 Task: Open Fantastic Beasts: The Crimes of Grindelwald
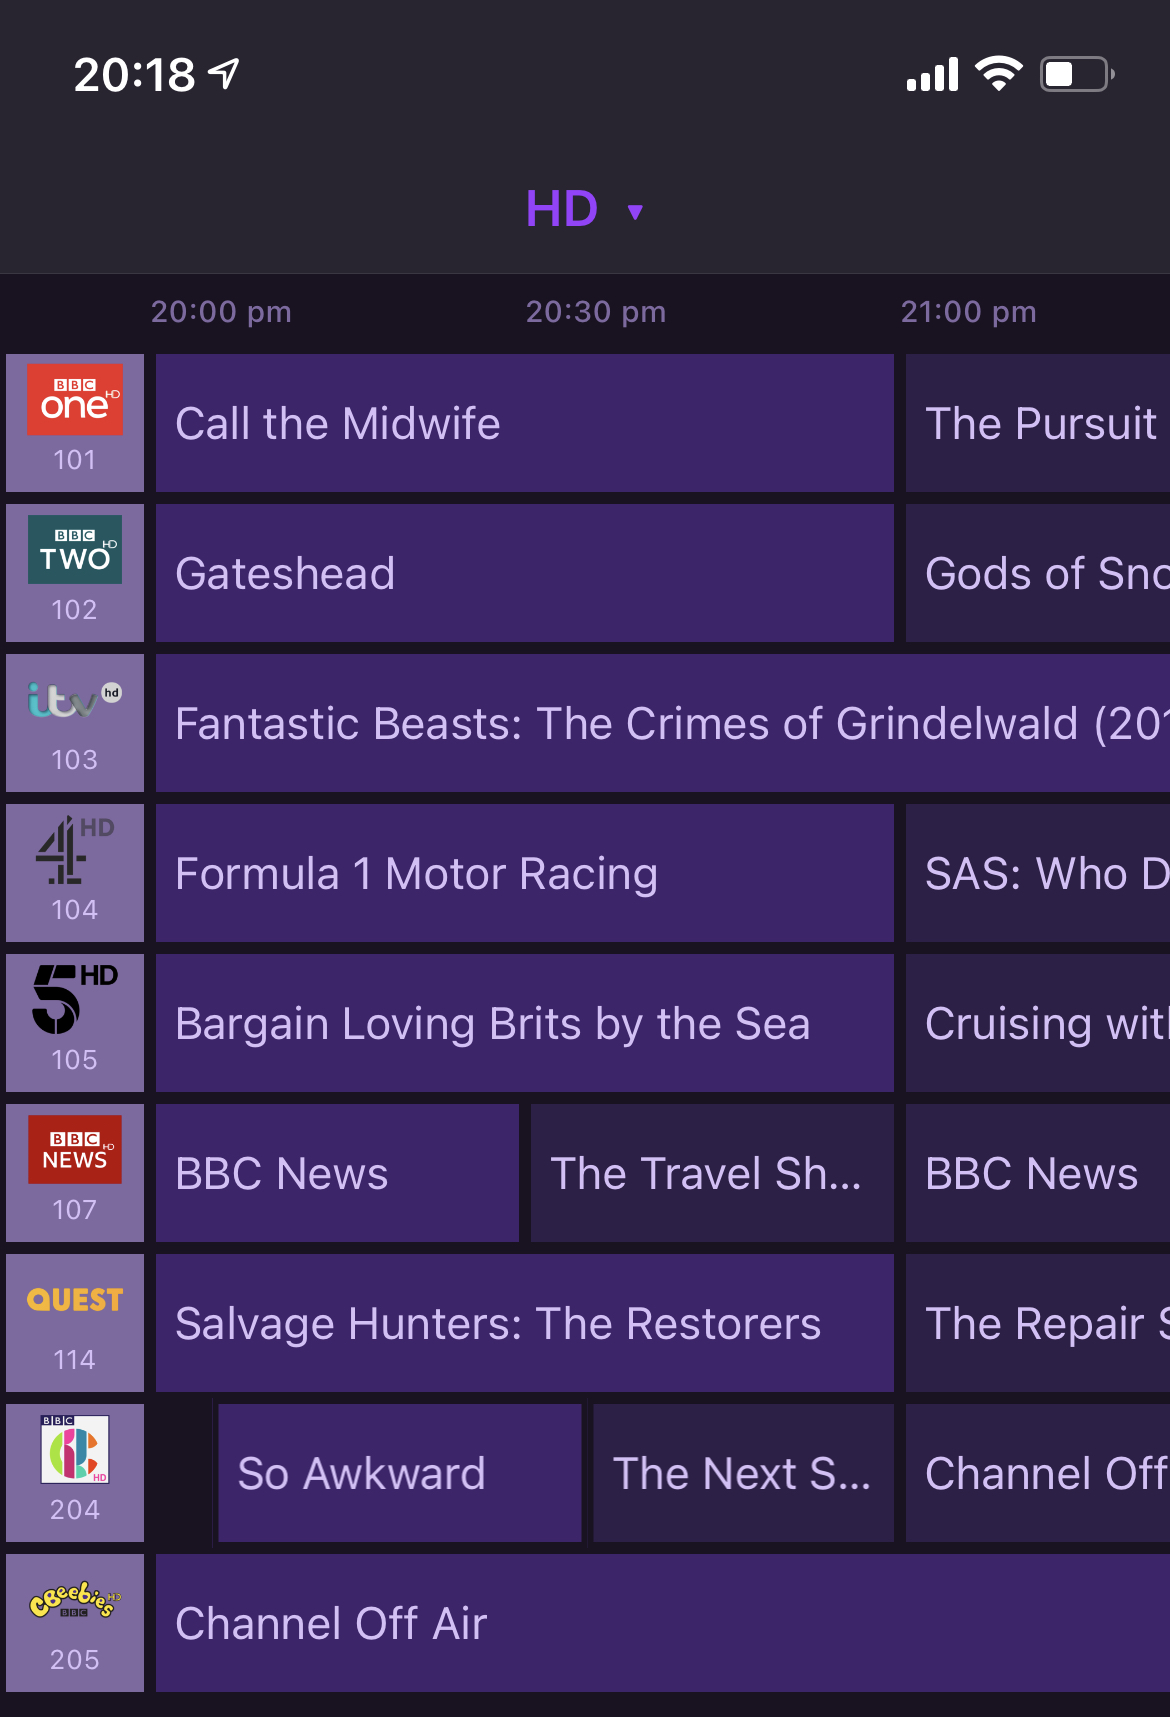pyautogui.click(x=662, y=723)
